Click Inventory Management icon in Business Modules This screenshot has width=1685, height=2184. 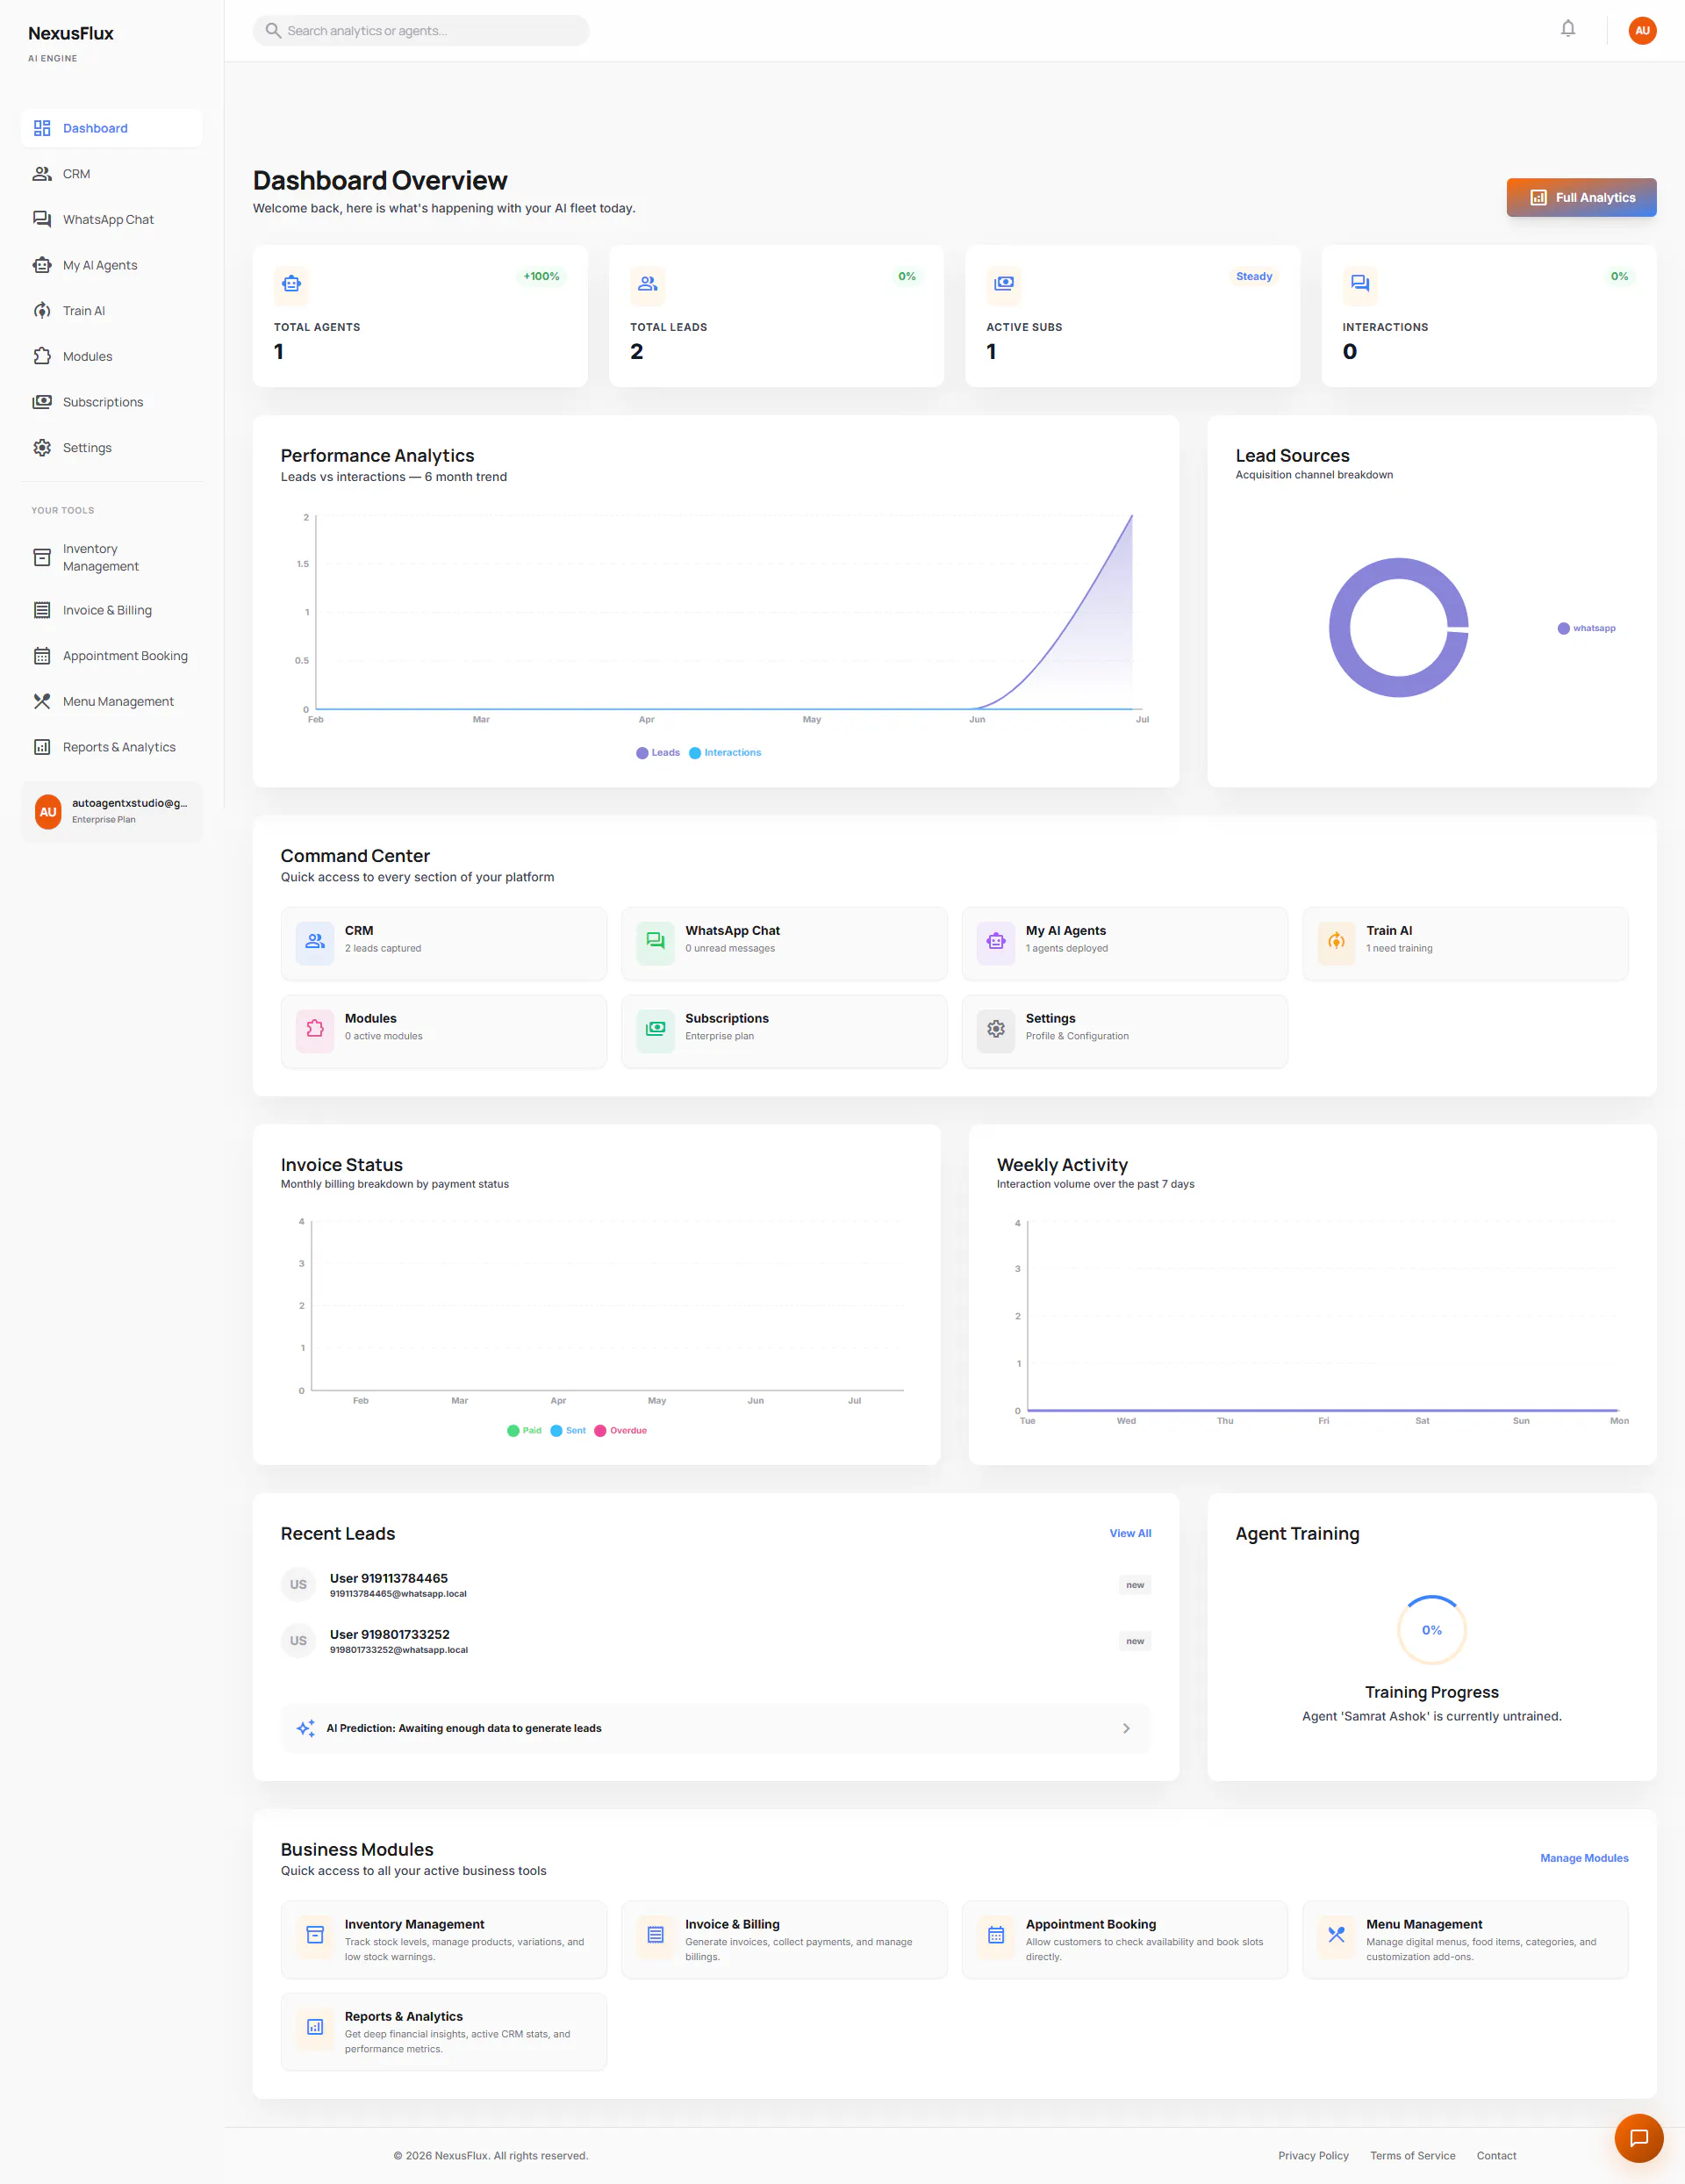click(x=315, y=1935)
